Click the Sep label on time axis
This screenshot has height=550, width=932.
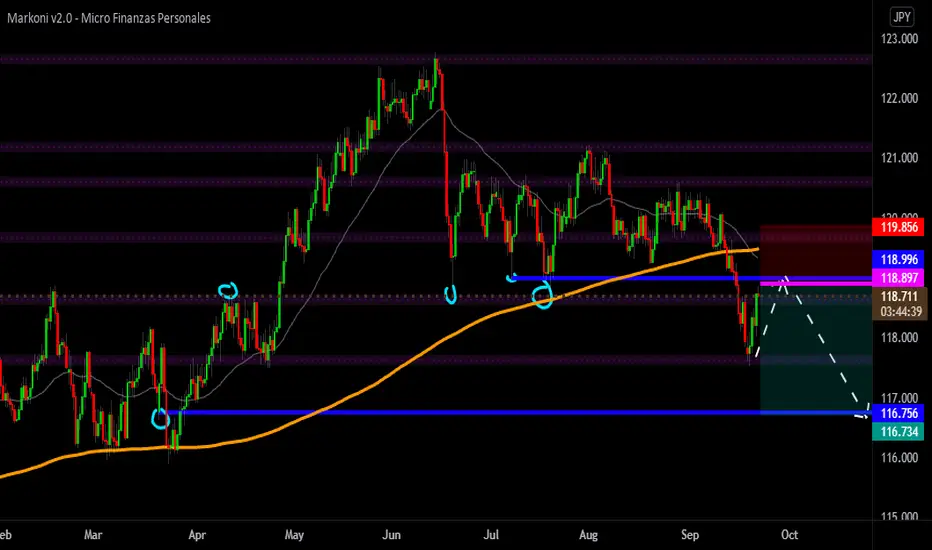[689, 535]
